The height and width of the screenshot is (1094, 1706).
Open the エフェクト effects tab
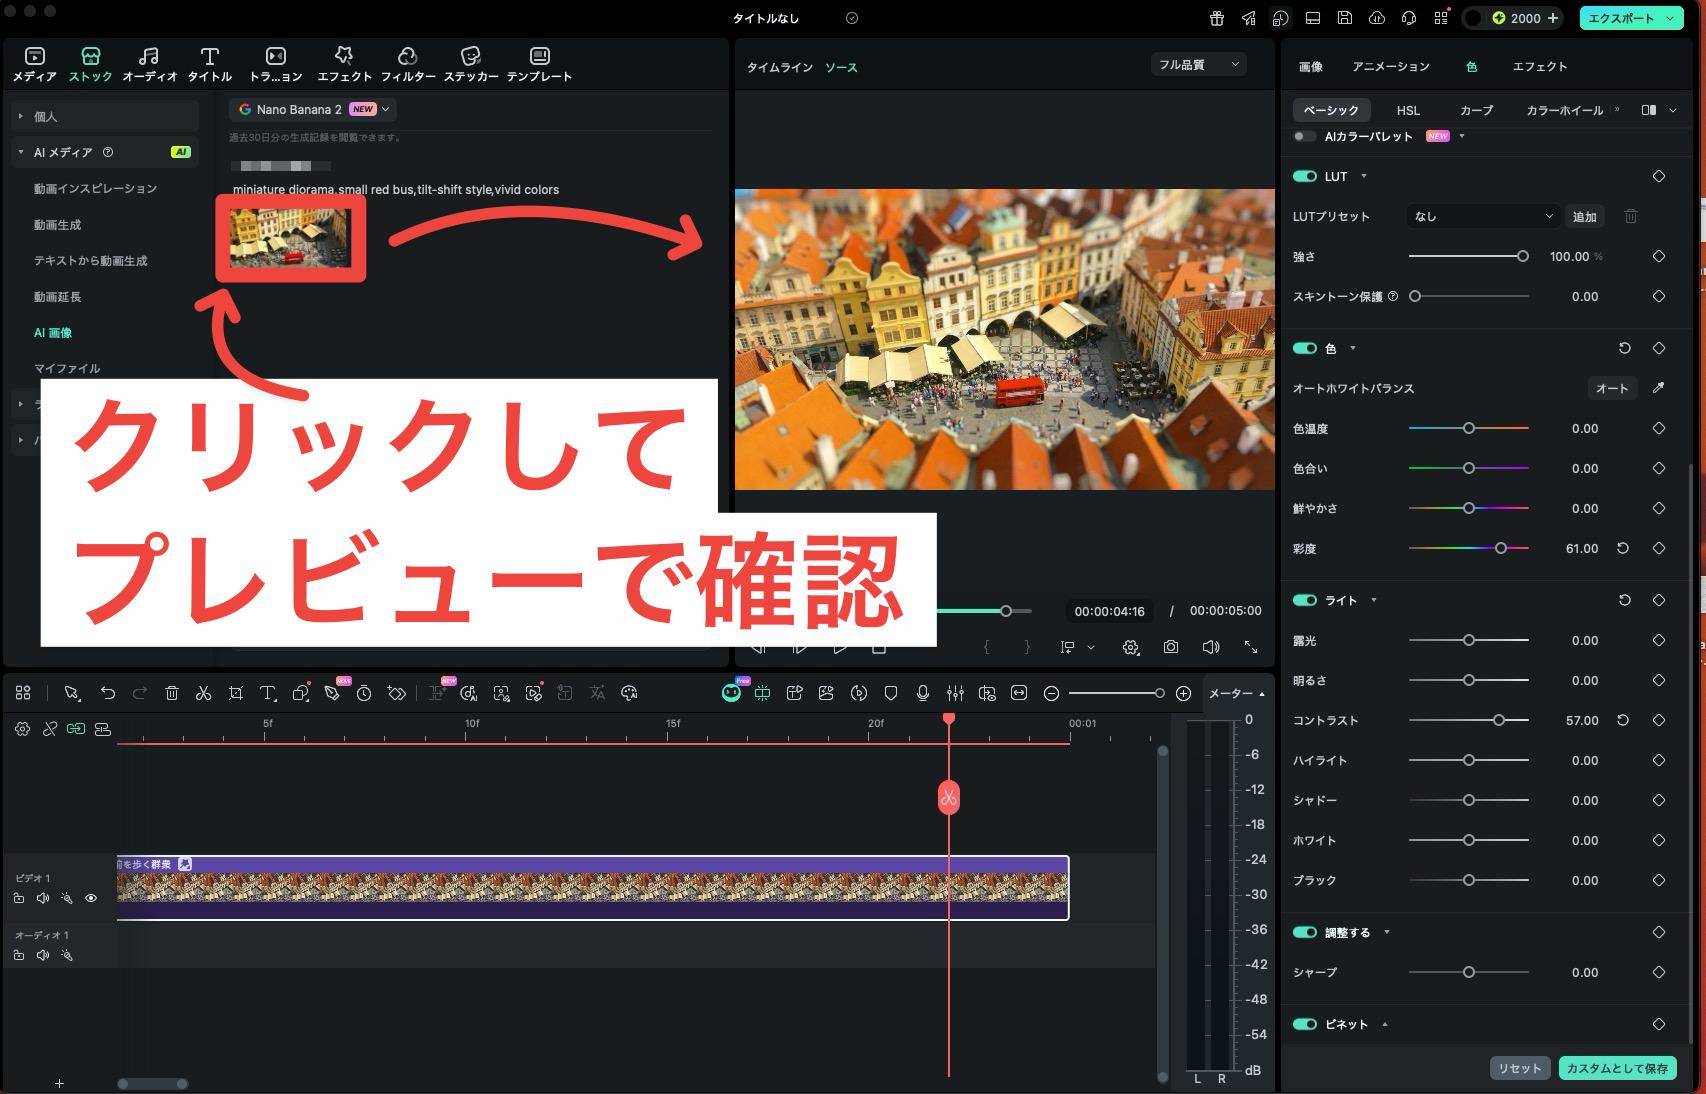(x=344, y=64)
